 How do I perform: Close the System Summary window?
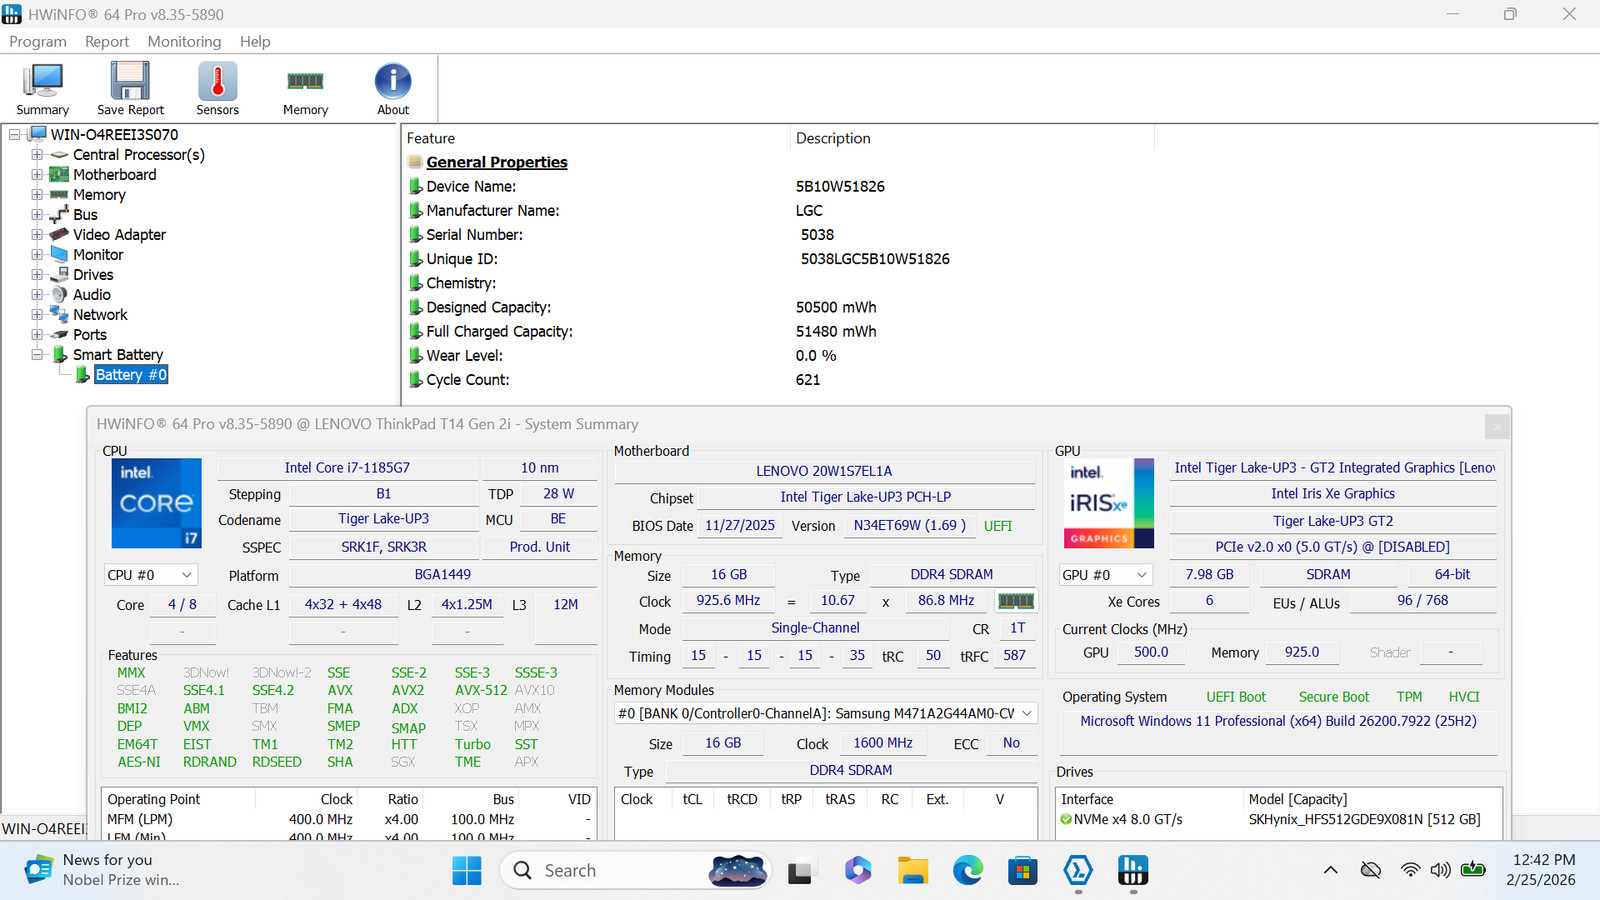tap(1497, 427)
